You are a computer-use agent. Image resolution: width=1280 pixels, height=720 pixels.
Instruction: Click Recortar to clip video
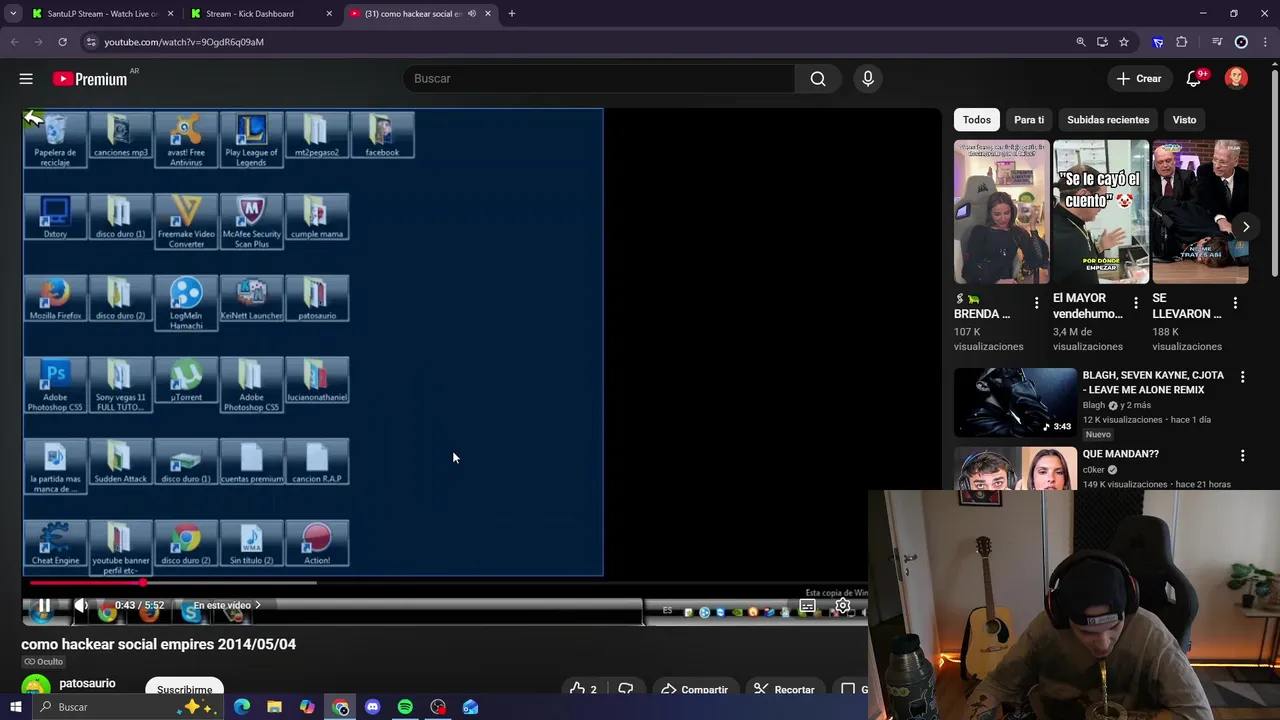tap(784, 689)
